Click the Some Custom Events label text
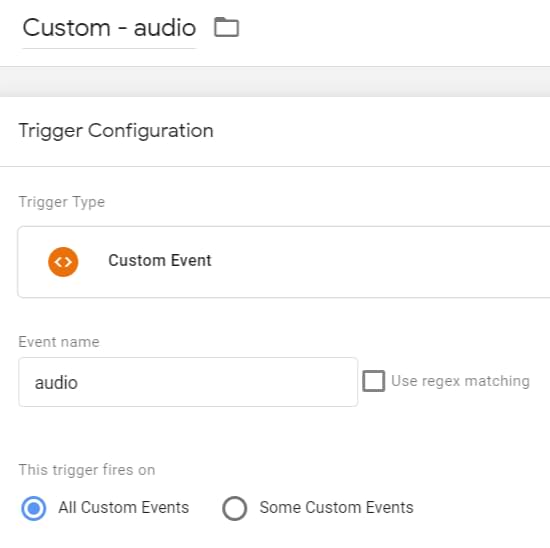 (x=336, y=508)
